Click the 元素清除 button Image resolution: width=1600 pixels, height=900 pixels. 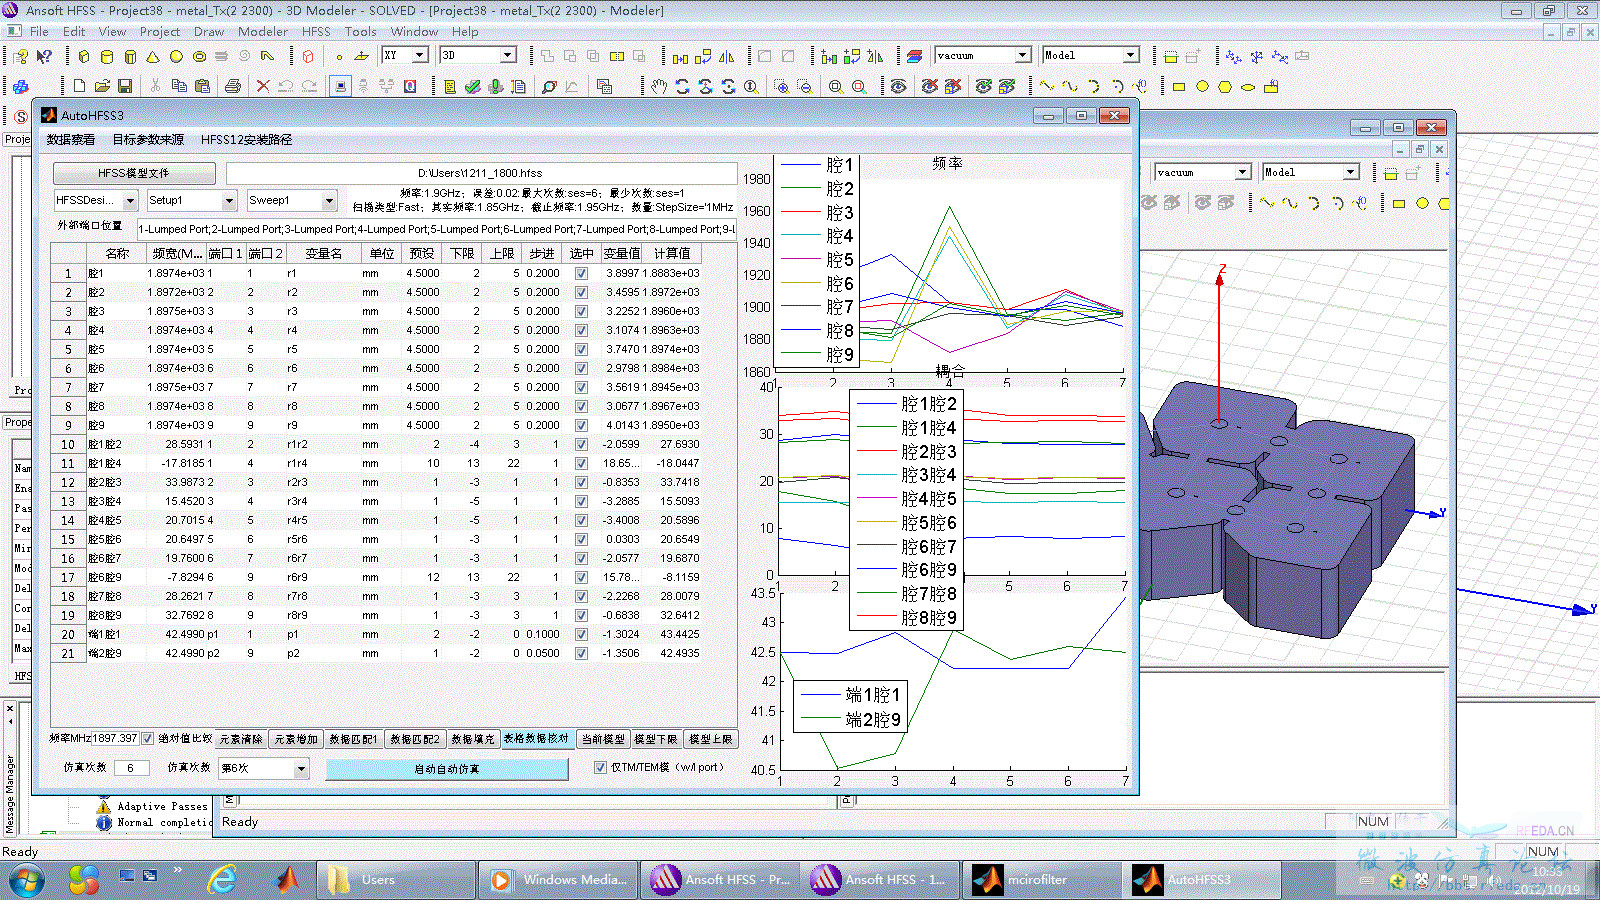tap(241, 739)
